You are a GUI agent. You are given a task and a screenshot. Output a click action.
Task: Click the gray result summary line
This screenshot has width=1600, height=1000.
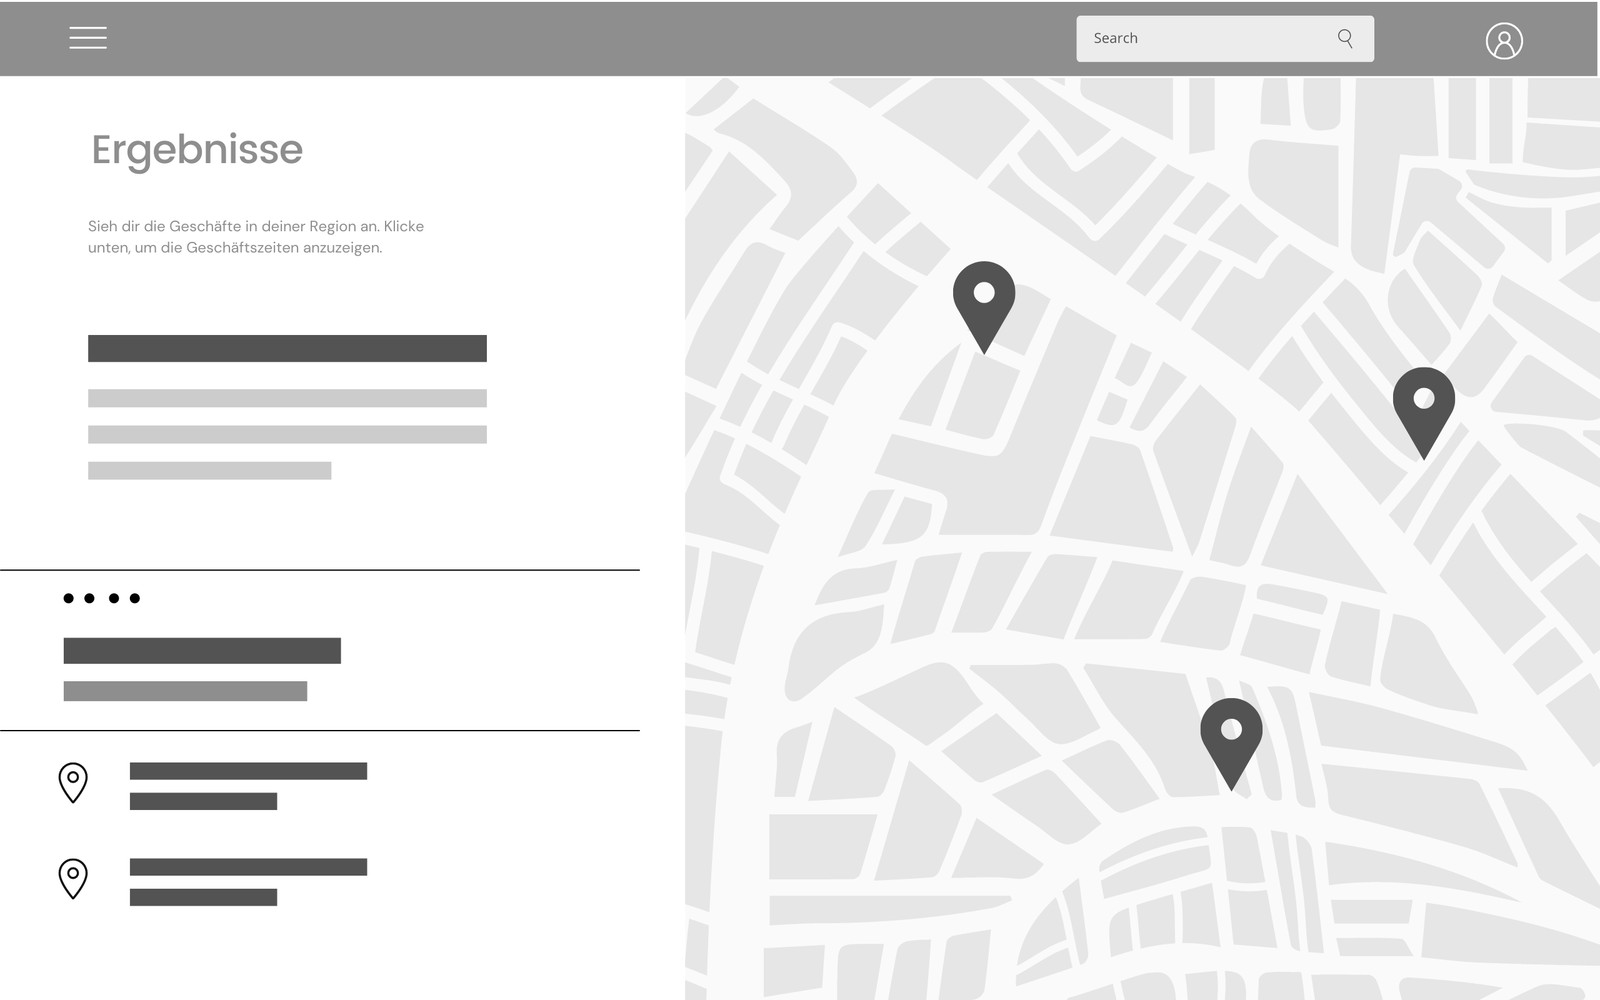(185, 690)
